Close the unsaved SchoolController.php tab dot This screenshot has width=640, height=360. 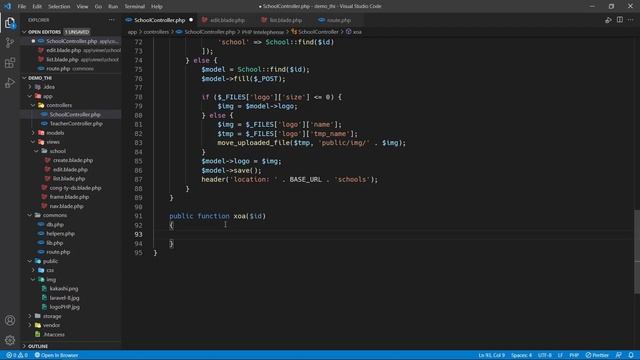191,20
